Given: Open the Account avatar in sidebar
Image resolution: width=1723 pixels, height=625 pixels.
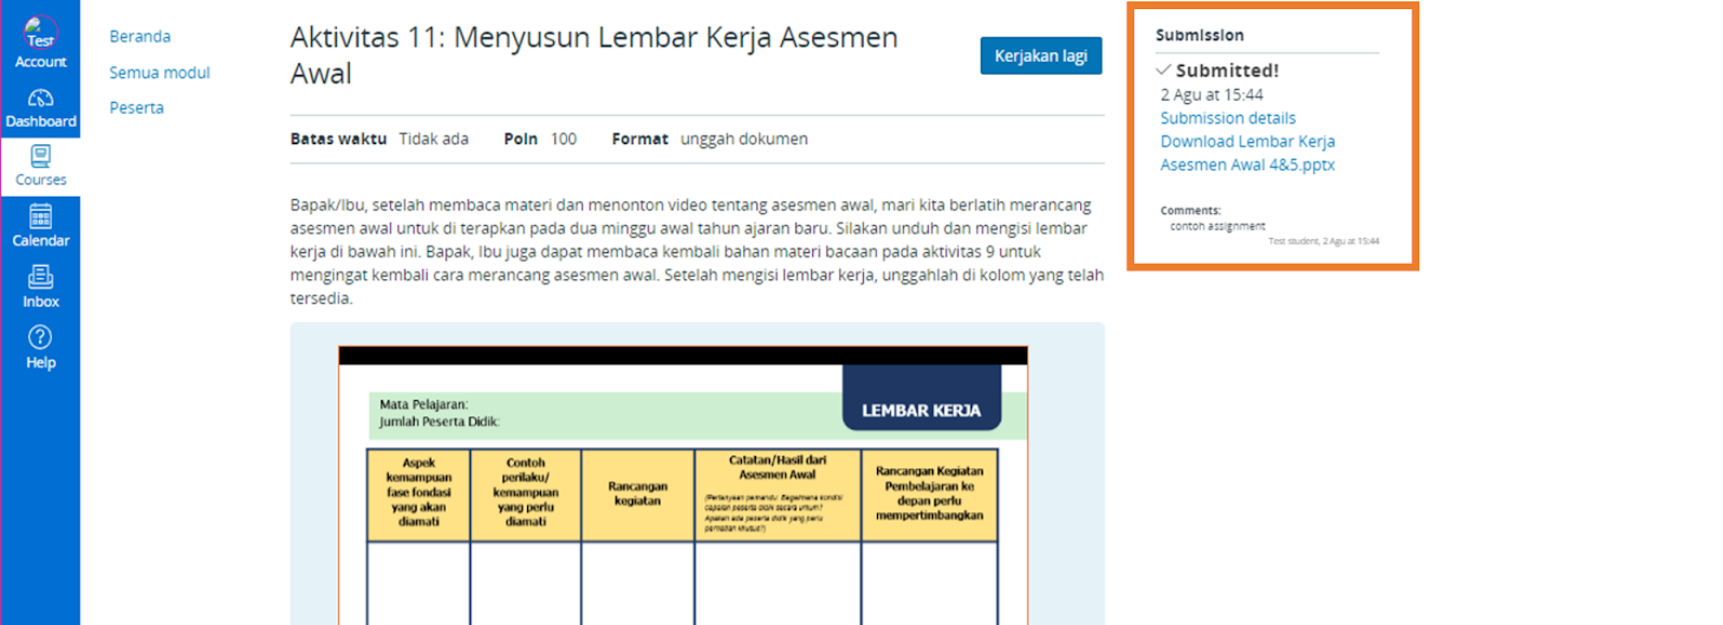Looking at the screenshot, I should pyautogui.click(x=40, y=32).
